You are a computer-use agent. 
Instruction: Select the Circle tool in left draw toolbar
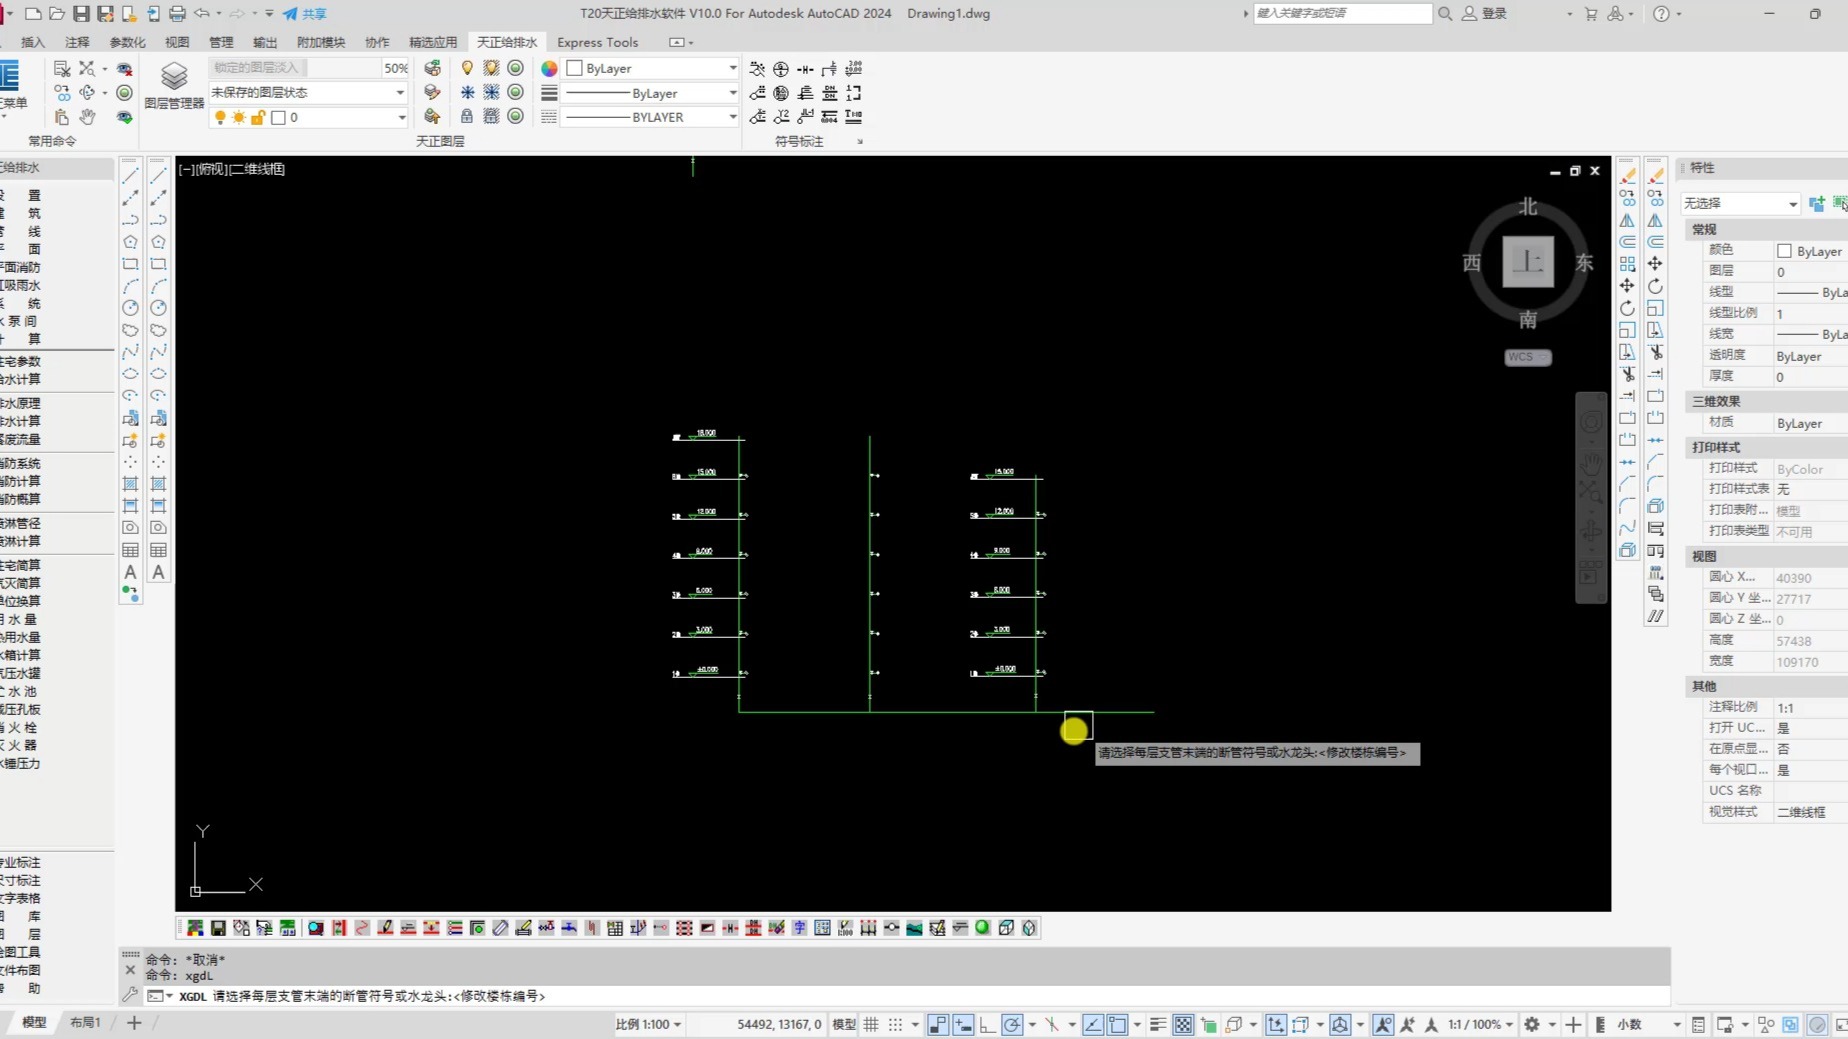click(130, 308)
